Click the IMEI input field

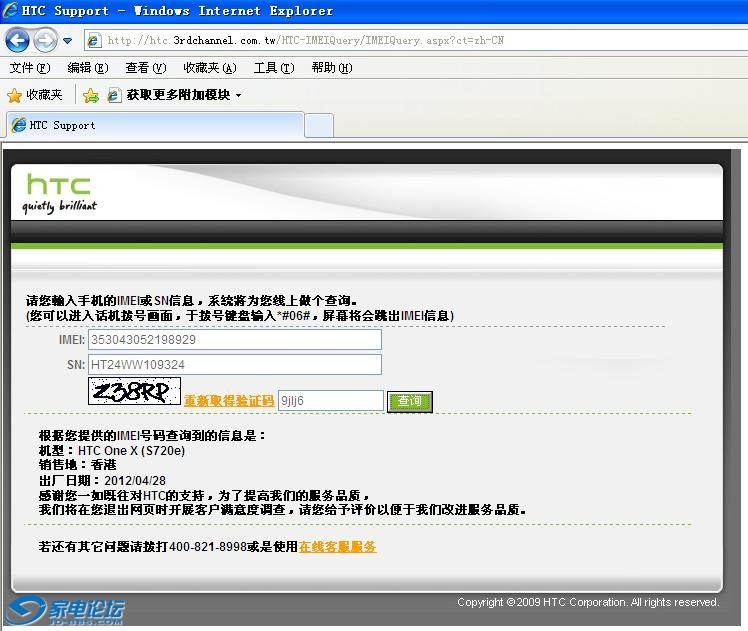point(235,340)
